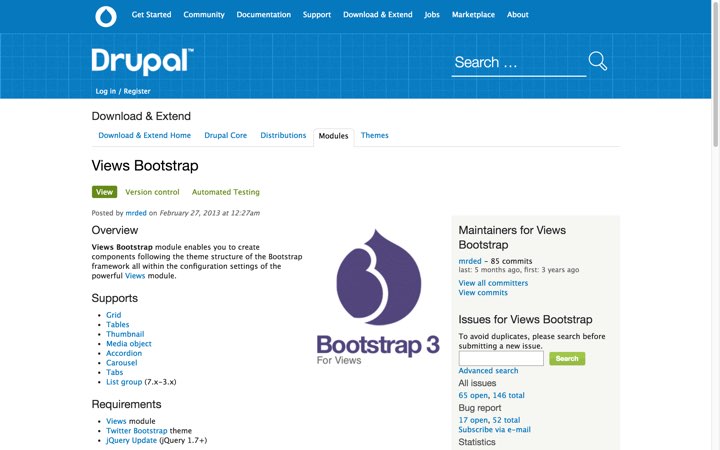Open the Accordion link

tap(124, 353)
